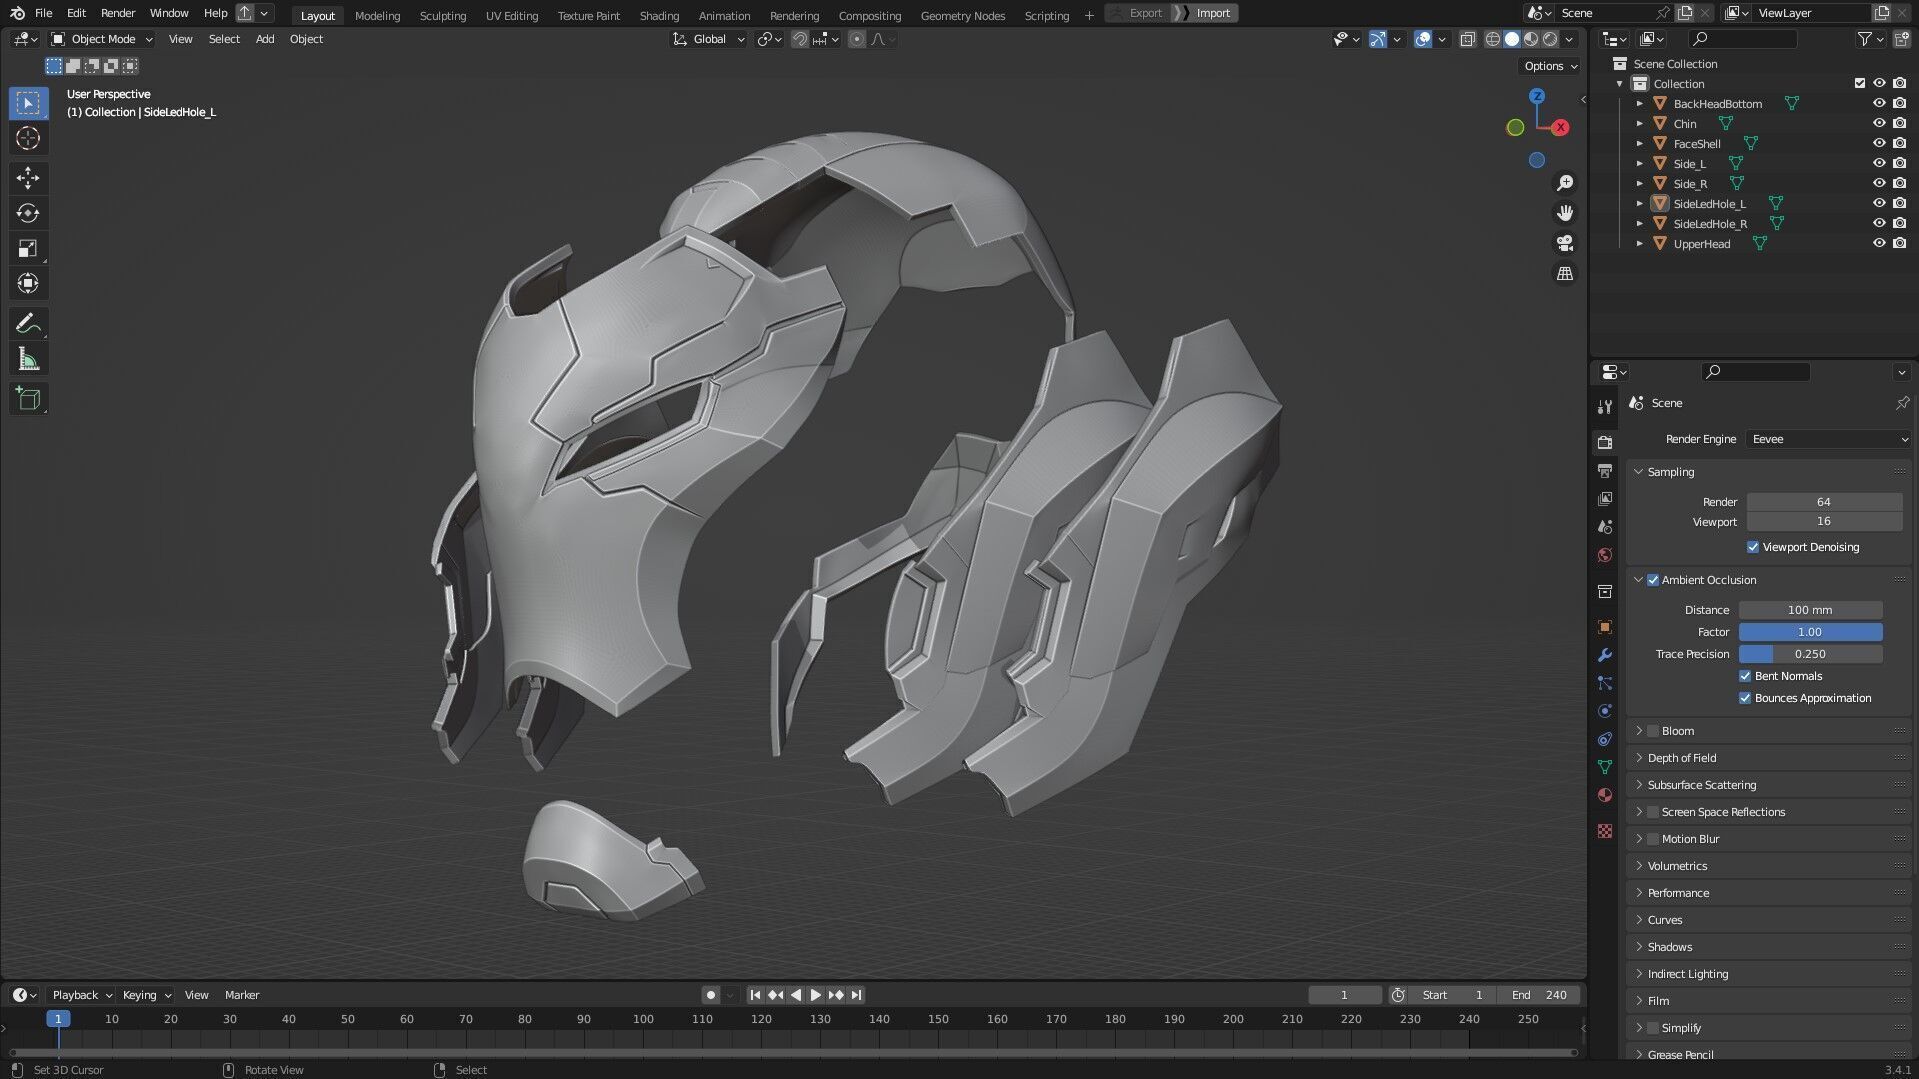Viewport: 1919px width, 1079px height.
Task: Uncheck Viewport Denoising
Action: click(x=1752, y=547)
